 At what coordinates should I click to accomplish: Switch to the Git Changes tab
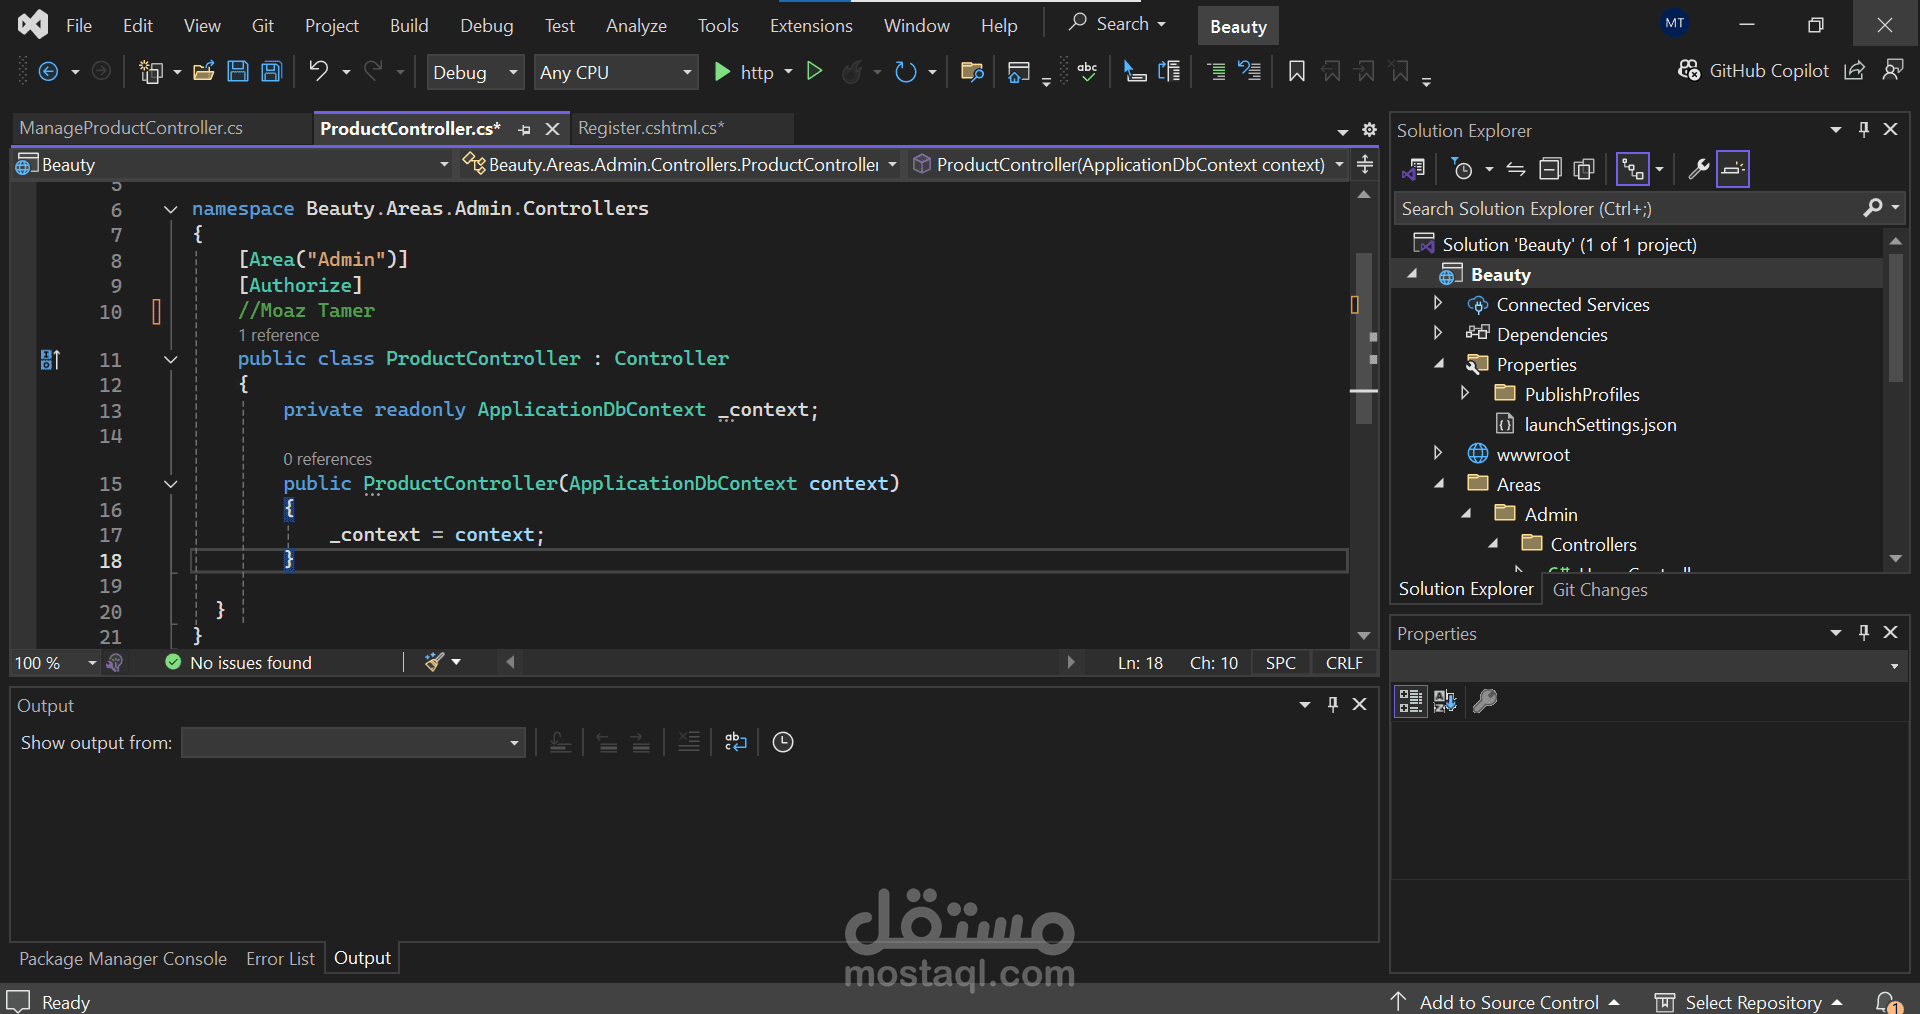point(1599,590)
